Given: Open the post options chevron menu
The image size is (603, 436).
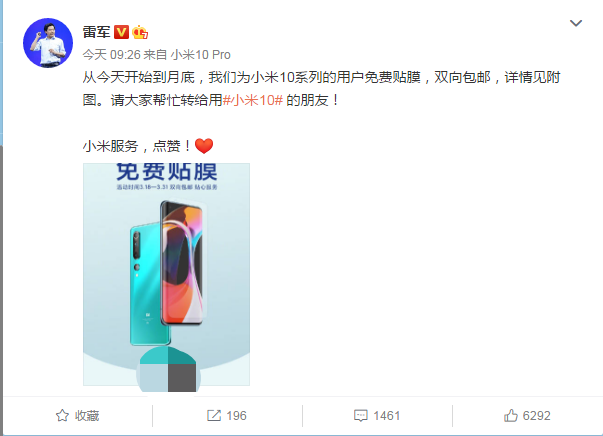Looking at the screenshot, I should pyautogui.click(x=576, y=23).
